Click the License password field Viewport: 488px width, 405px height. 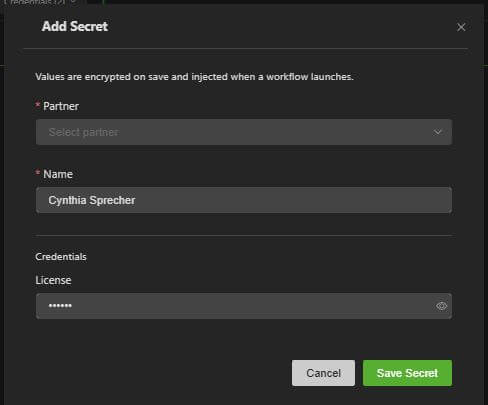244,306
